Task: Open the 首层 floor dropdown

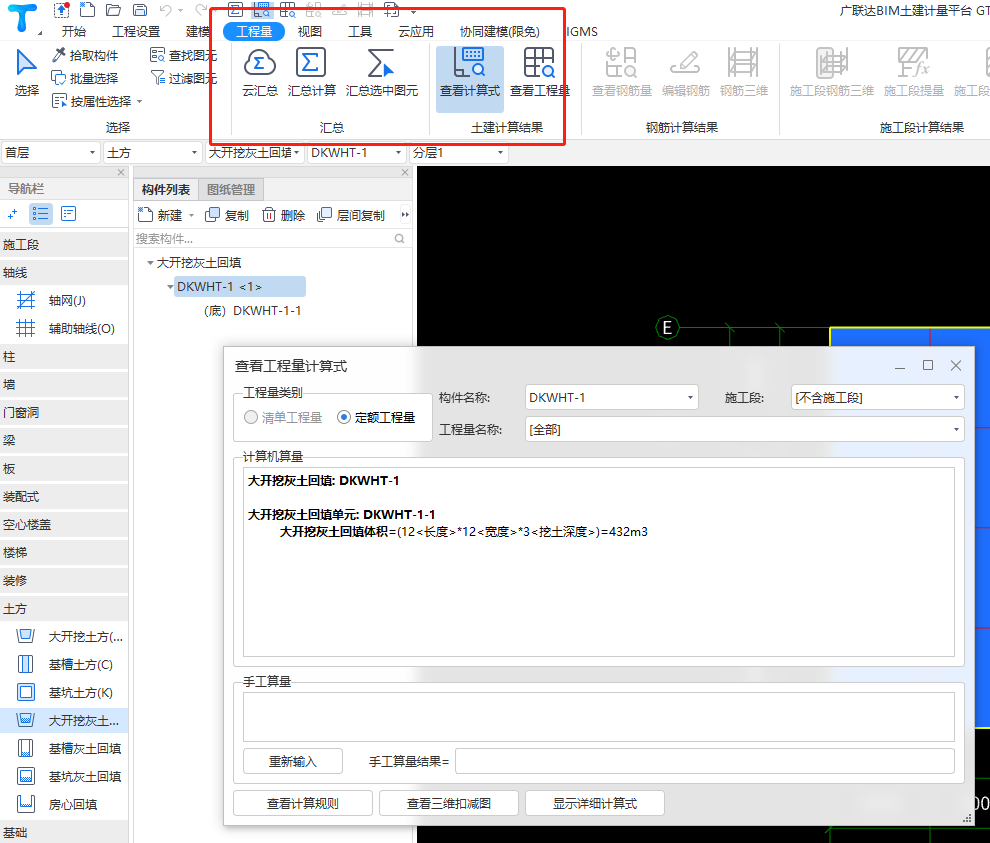Action: coord(51,153)
